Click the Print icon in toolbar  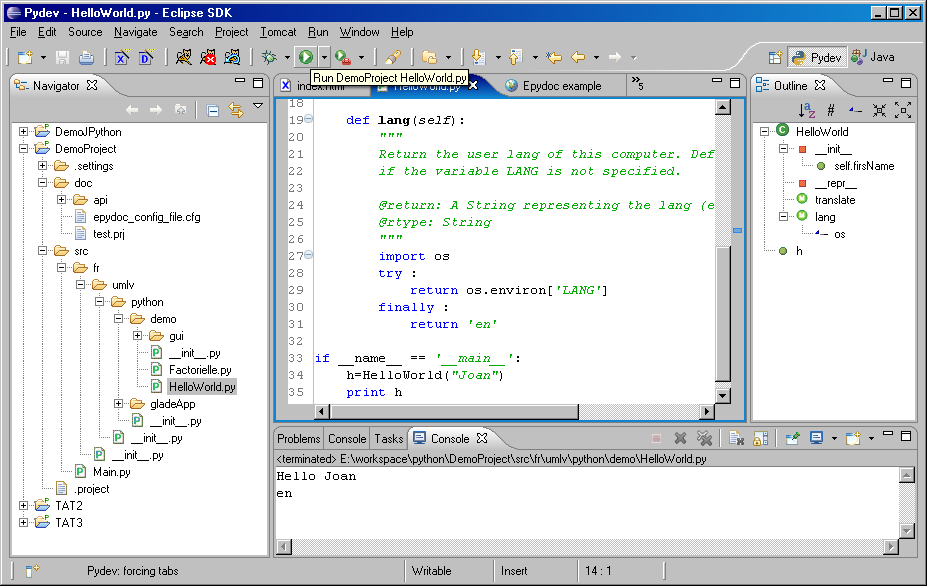pos(86,57)
